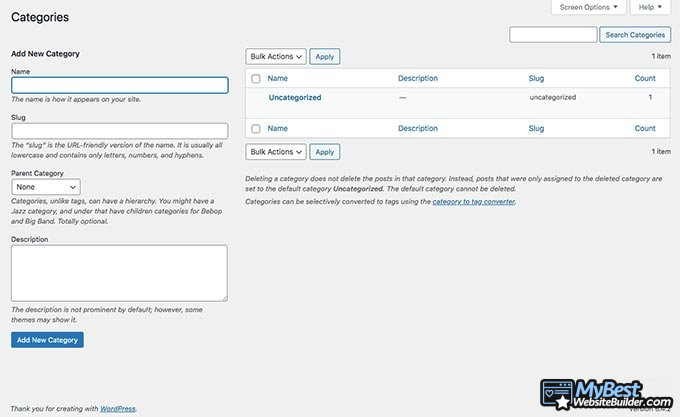Viewport: 680px width, 417px height.
Task: Open the bottom Bulk Actions dropdown
Action: (x=275, y=152)
